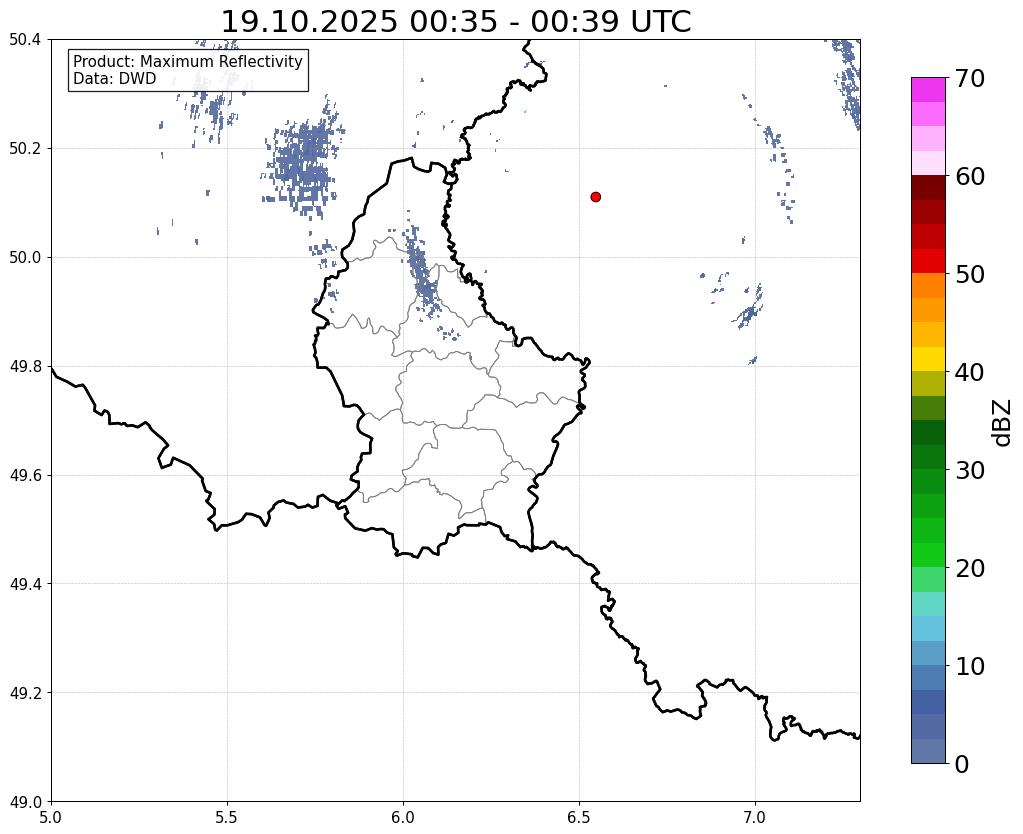The width and height of the screenshot is (1023, 834).
Task: Click latitude axis label 49.2
Action: (x=25, y=693)
